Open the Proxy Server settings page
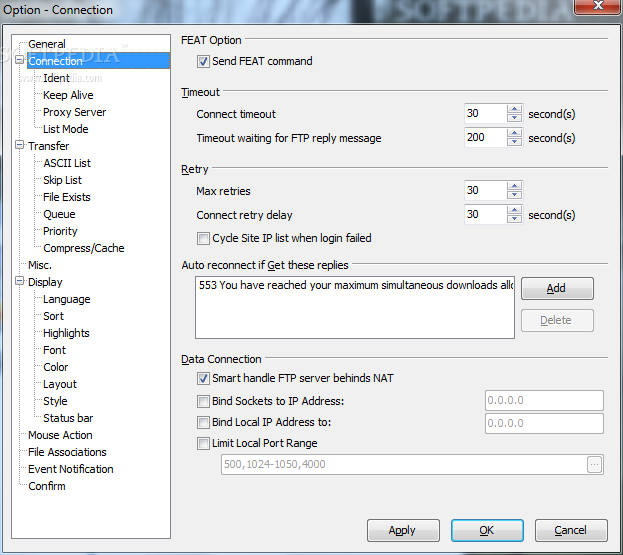This screenshot has height=555, width=623. pyautogui.click(x=74, y=112)
